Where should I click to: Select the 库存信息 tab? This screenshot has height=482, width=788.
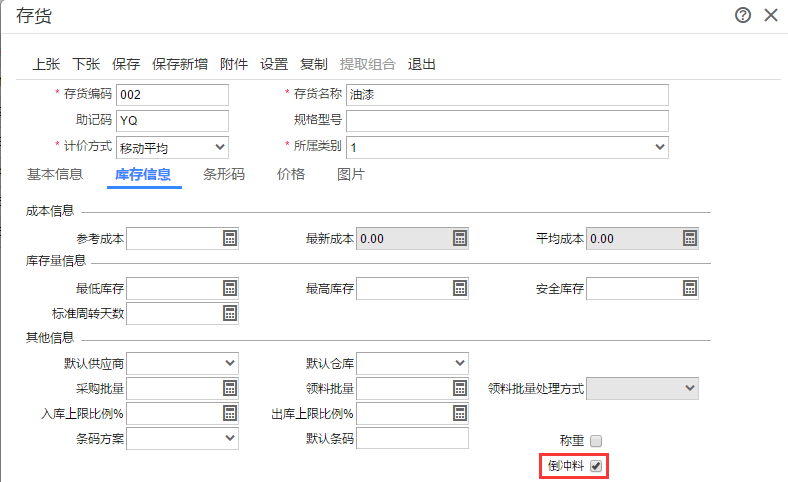[143, 174]
